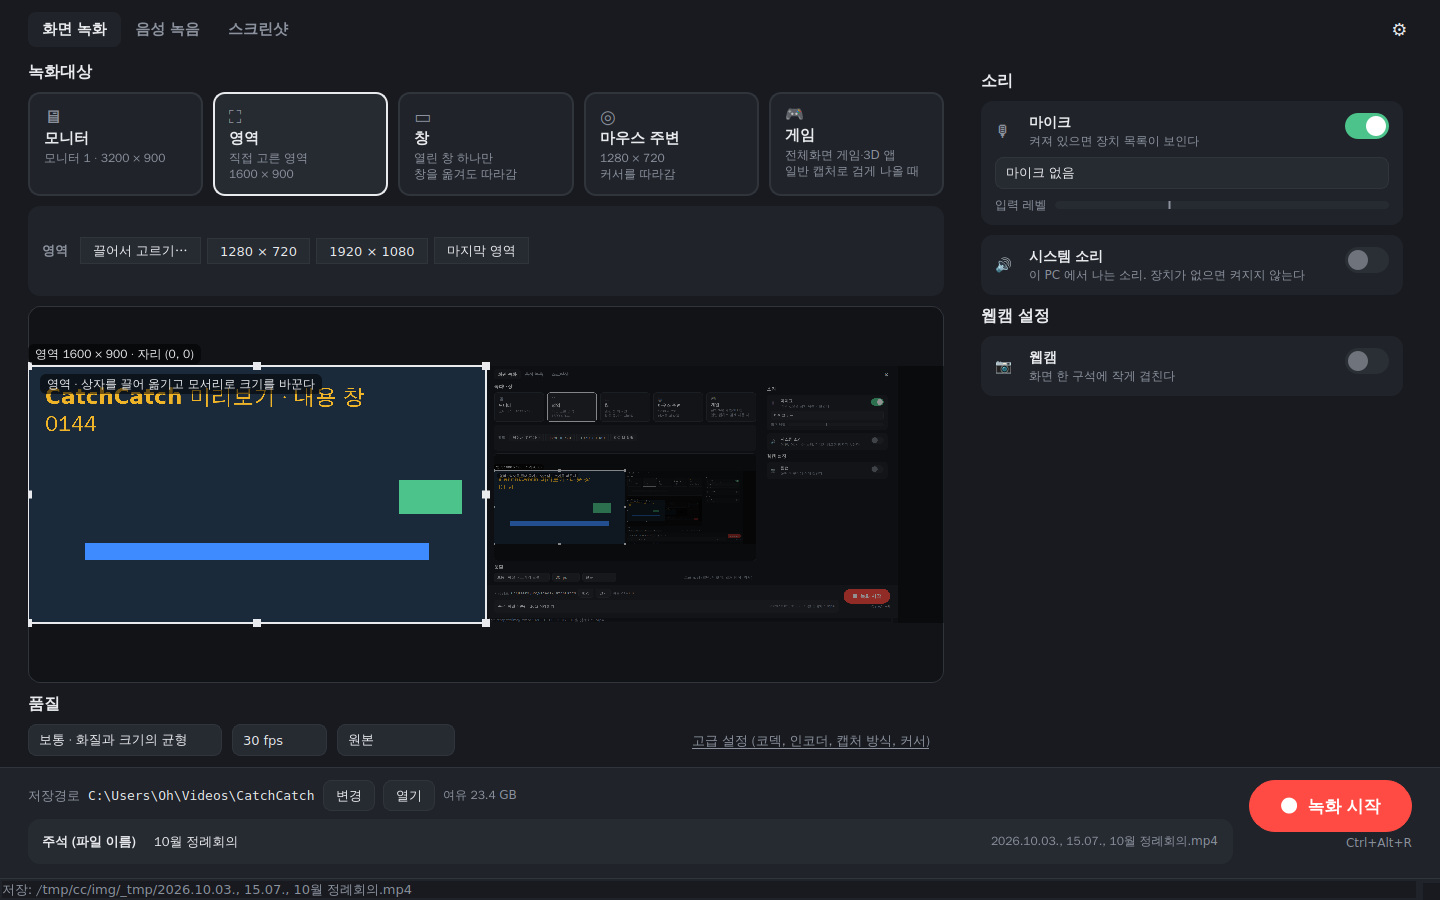Click the selected region box in preview
This screenshot has height=900, width=1440.
pyautogui.click(x=257, y=494)
